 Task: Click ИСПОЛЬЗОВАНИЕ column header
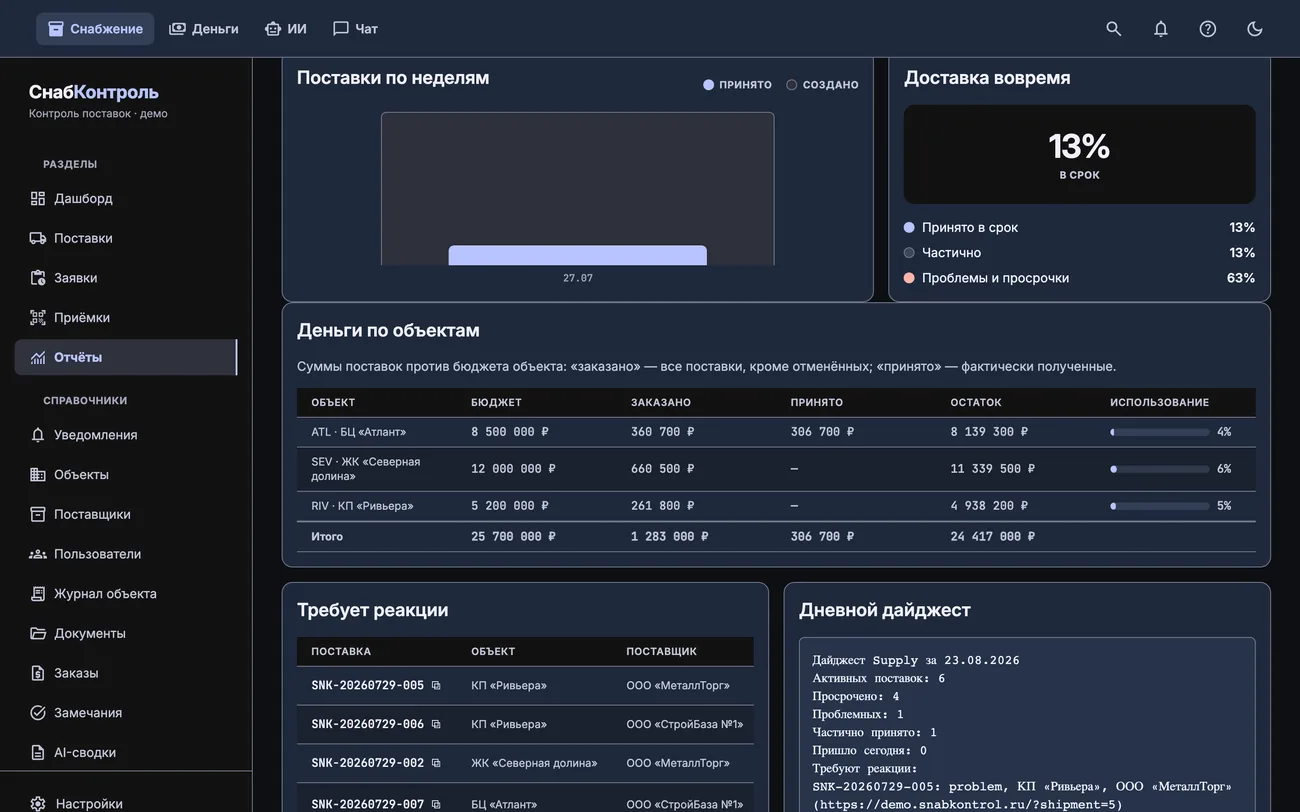1159,402
